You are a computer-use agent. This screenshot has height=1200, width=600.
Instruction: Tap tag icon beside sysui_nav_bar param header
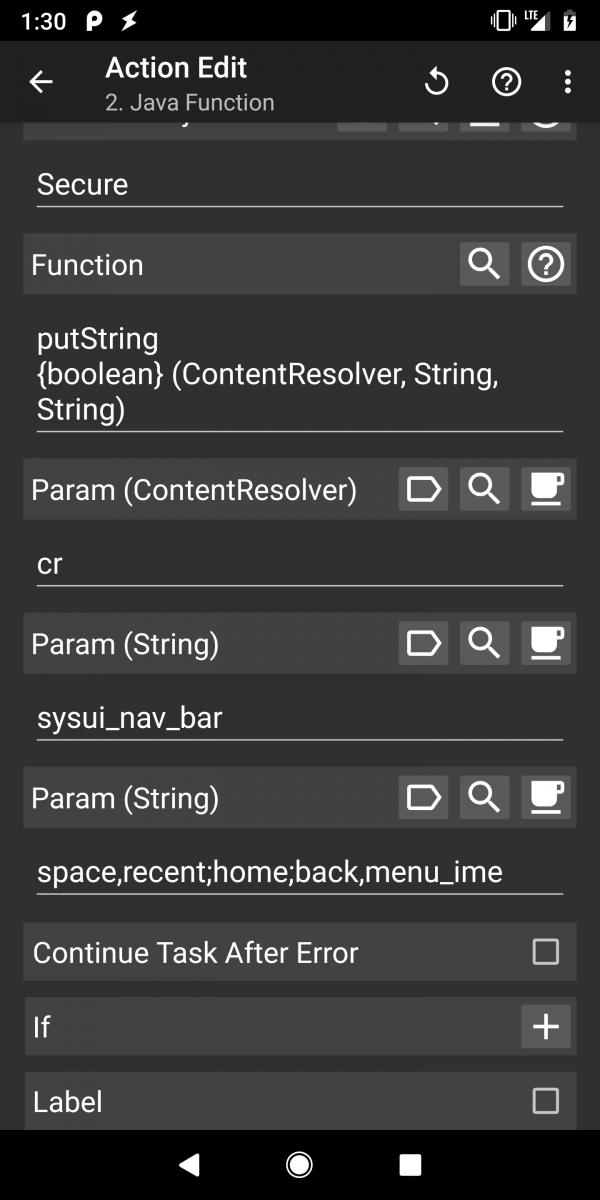click(x=423, y=644)
